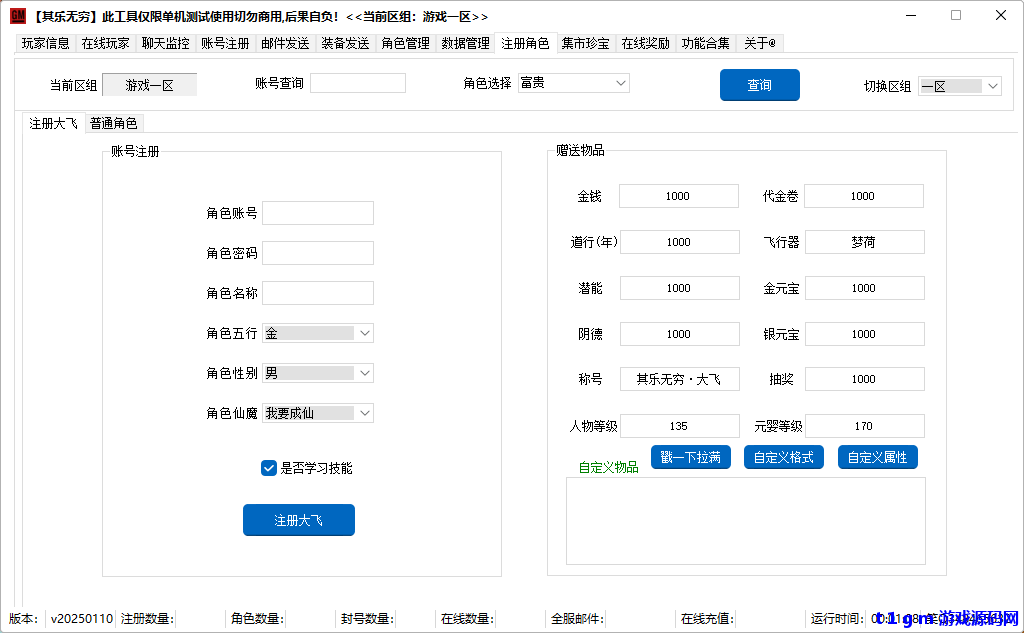Image resolution: width=1024 pixels, height=633 pixels.
Task: Switch to the 普通角色 tab
Action: pyautogui.click(x=113, y=123)
